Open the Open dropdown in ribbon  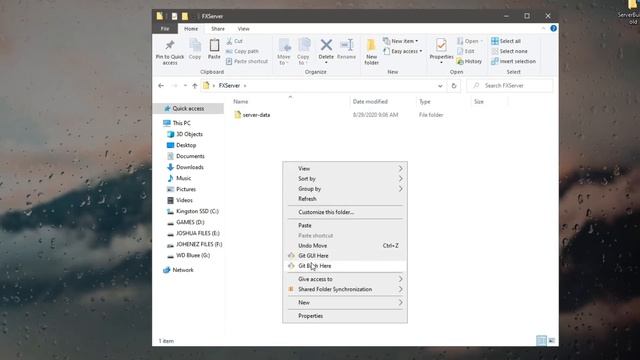(x=469, y=41)
